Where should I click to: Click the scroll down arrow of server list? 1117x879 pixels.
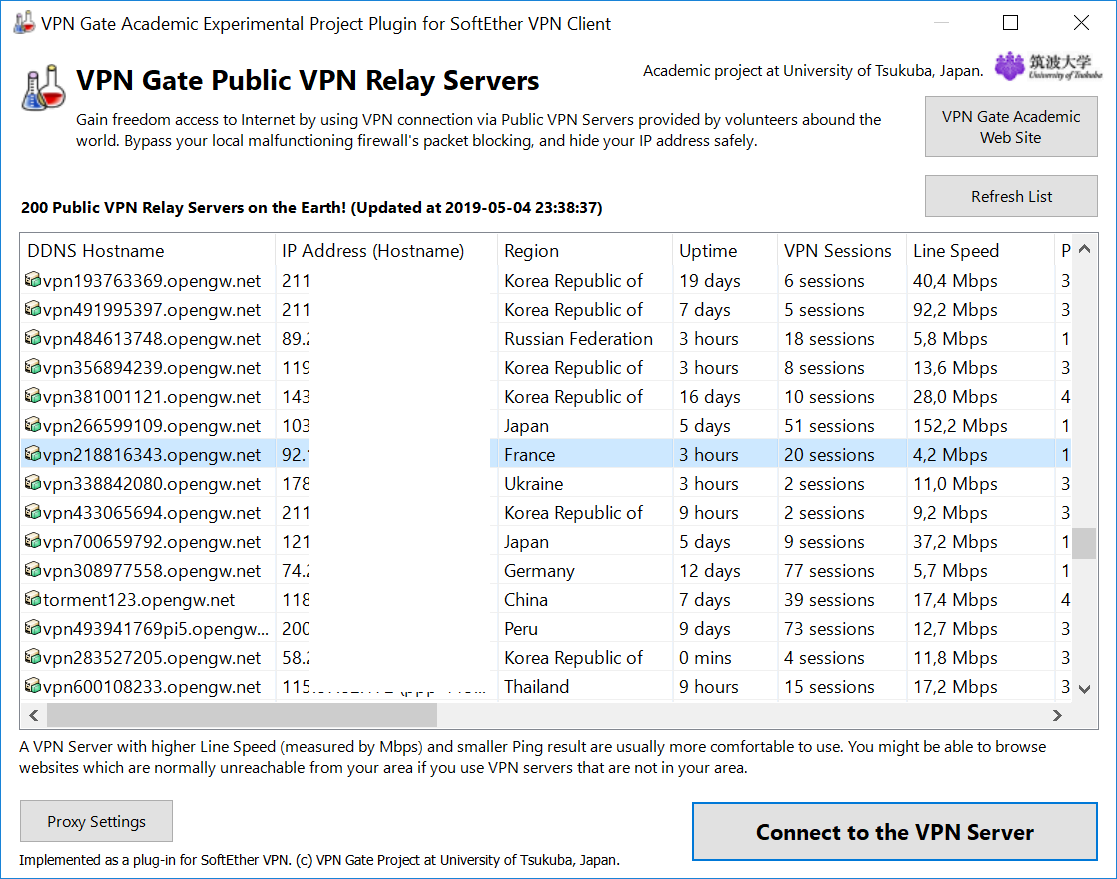pos(1084,689)
